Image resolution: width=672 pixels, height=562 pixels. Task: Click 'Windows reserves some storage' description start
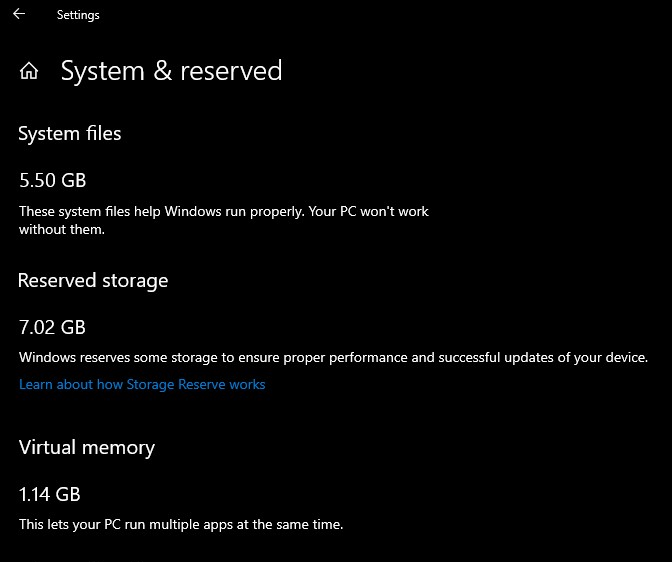pyautogui.click(x=110, y=357)
